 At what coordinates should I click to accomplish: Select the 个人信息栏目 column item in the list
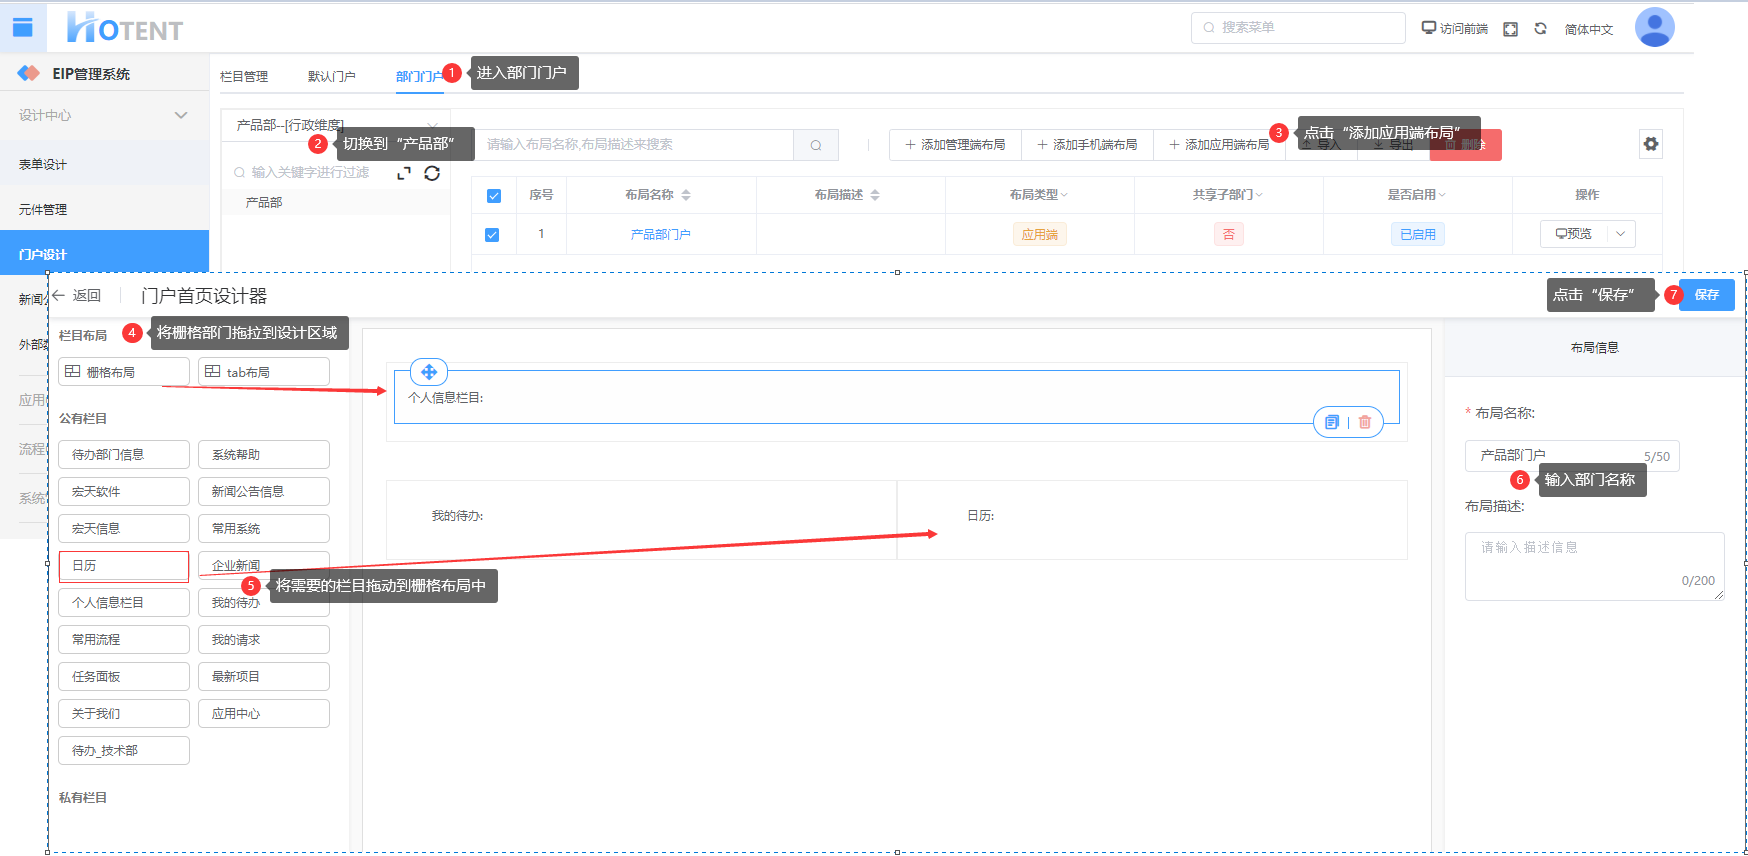point(124,603)
